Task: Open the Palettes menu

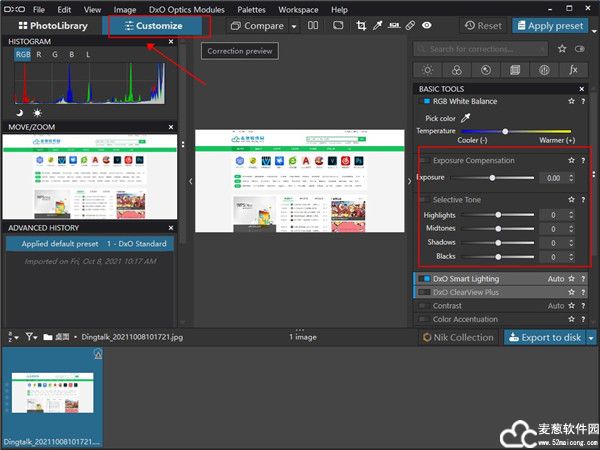Action: (x=251, y=8)
